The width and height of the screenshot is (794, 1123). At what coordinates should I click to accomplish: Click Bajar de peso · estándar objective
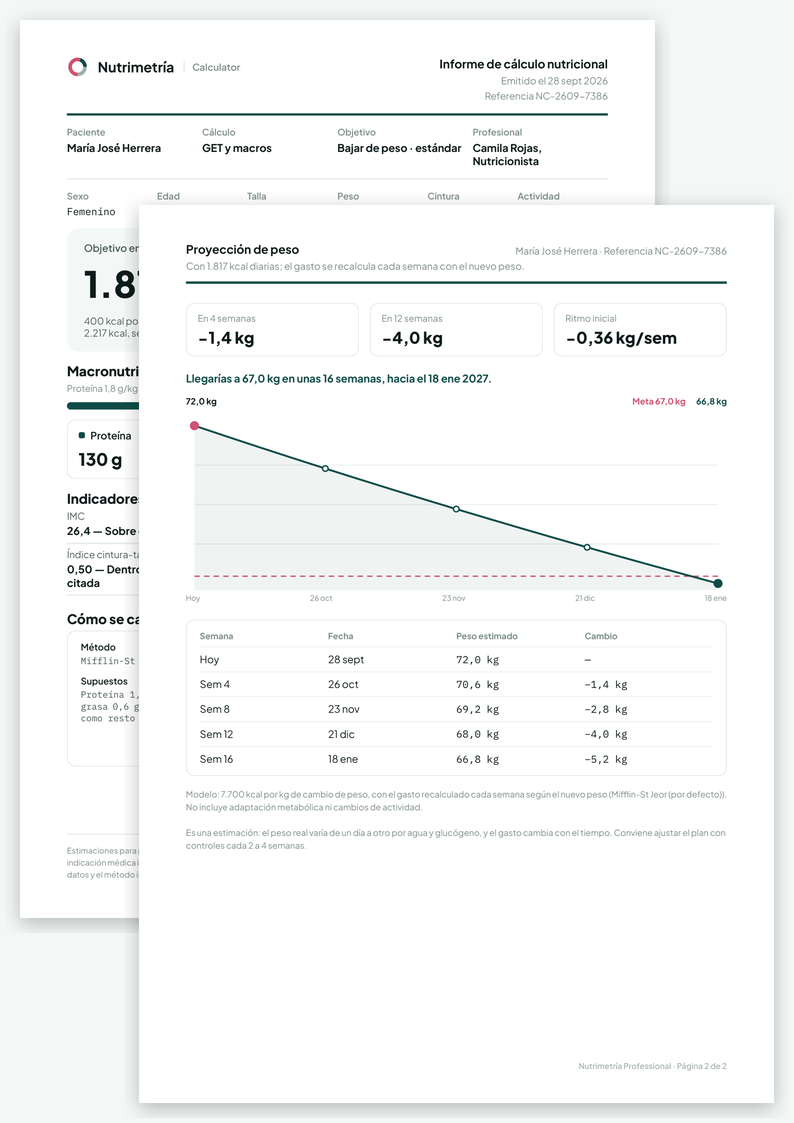[400, 148]
